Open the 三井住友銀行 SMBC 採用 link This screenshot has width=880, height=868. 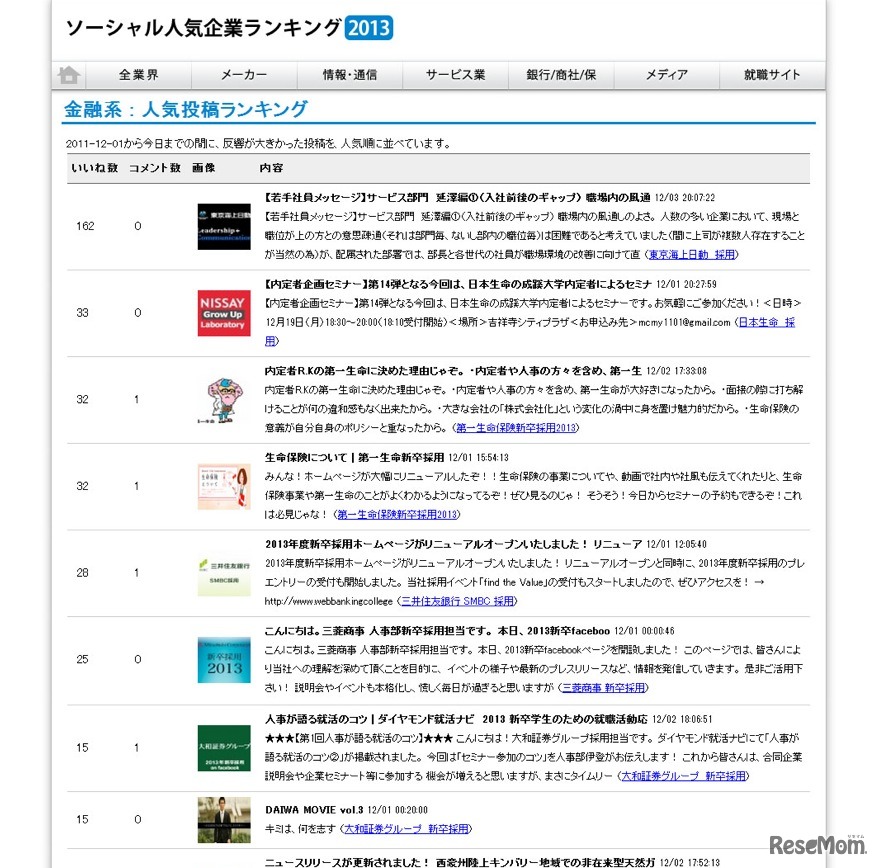[457, 601]
